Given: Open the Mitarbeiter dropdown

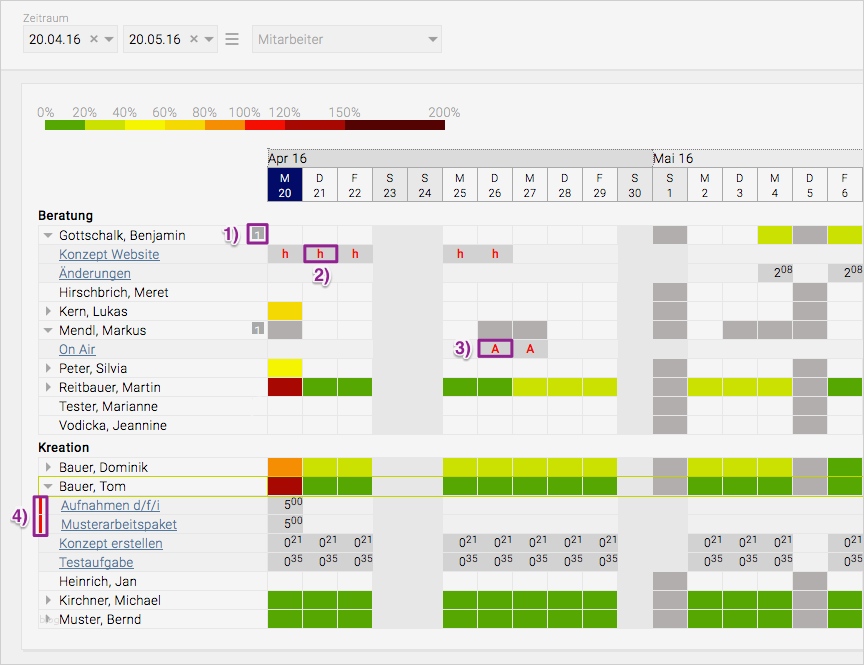Looking at the screenshot, I should coord(345,39).
